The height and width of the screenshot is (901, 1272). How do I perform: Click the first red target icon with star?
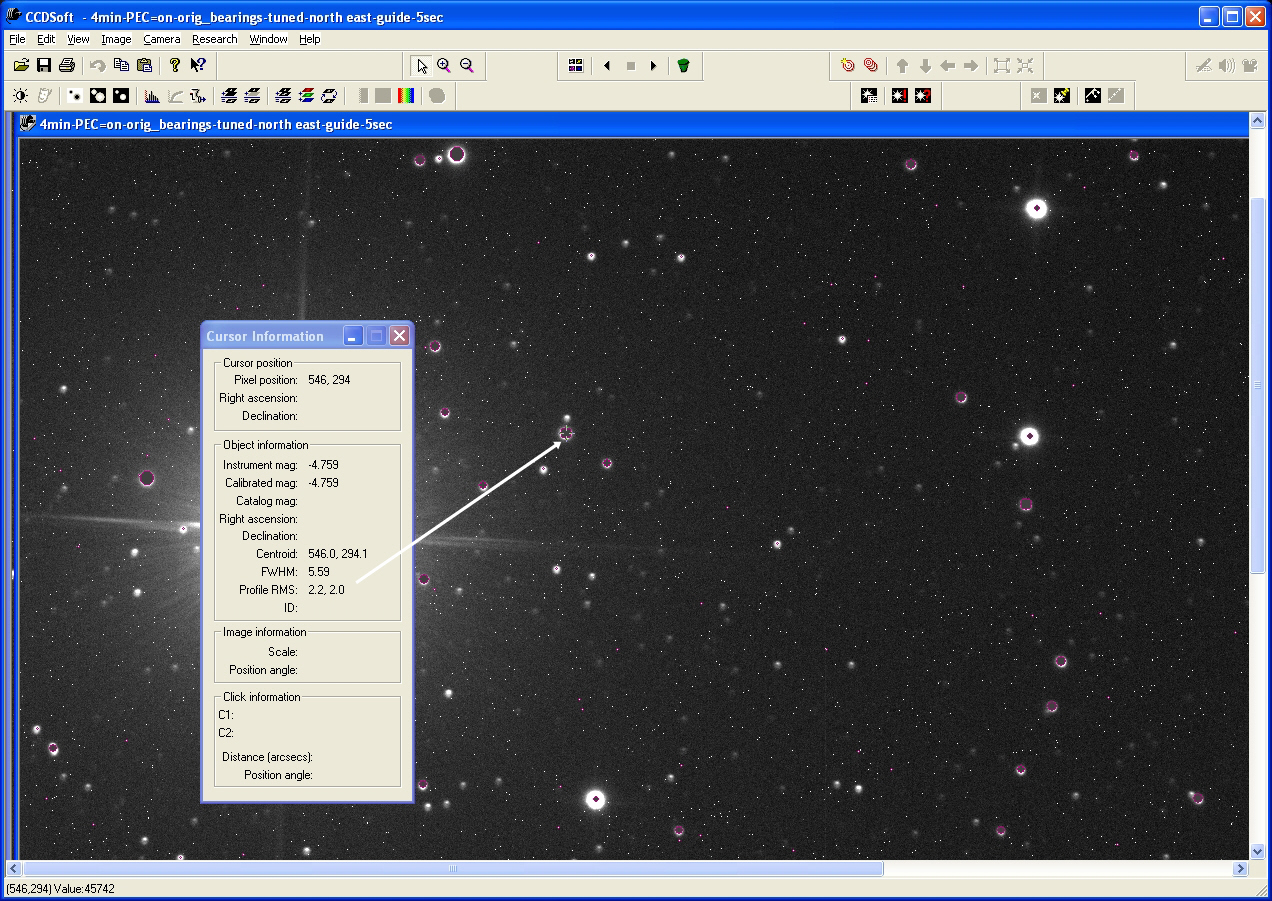click(x=848, y=66)
